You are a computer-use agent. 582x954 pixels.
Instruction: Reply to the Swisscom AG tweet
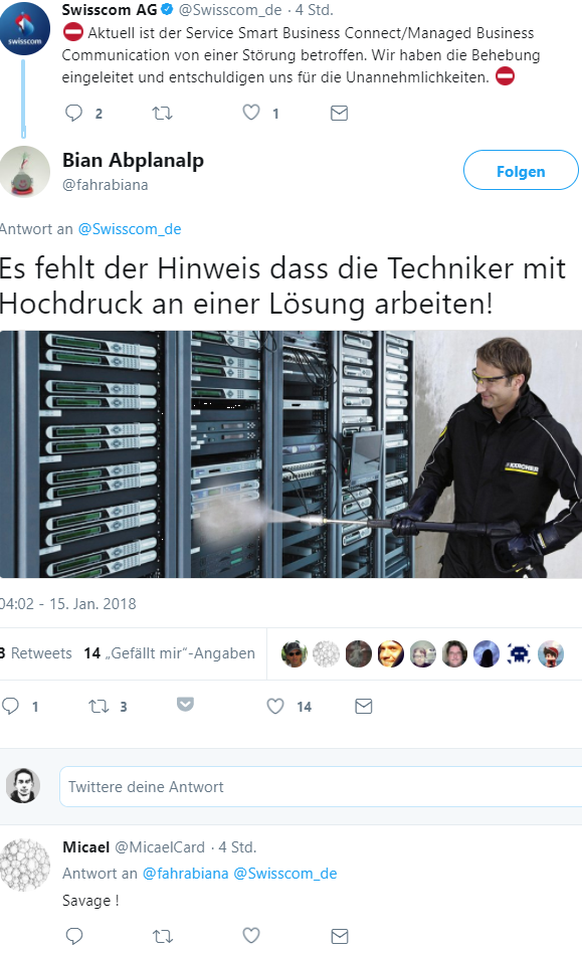click(74, 113)
